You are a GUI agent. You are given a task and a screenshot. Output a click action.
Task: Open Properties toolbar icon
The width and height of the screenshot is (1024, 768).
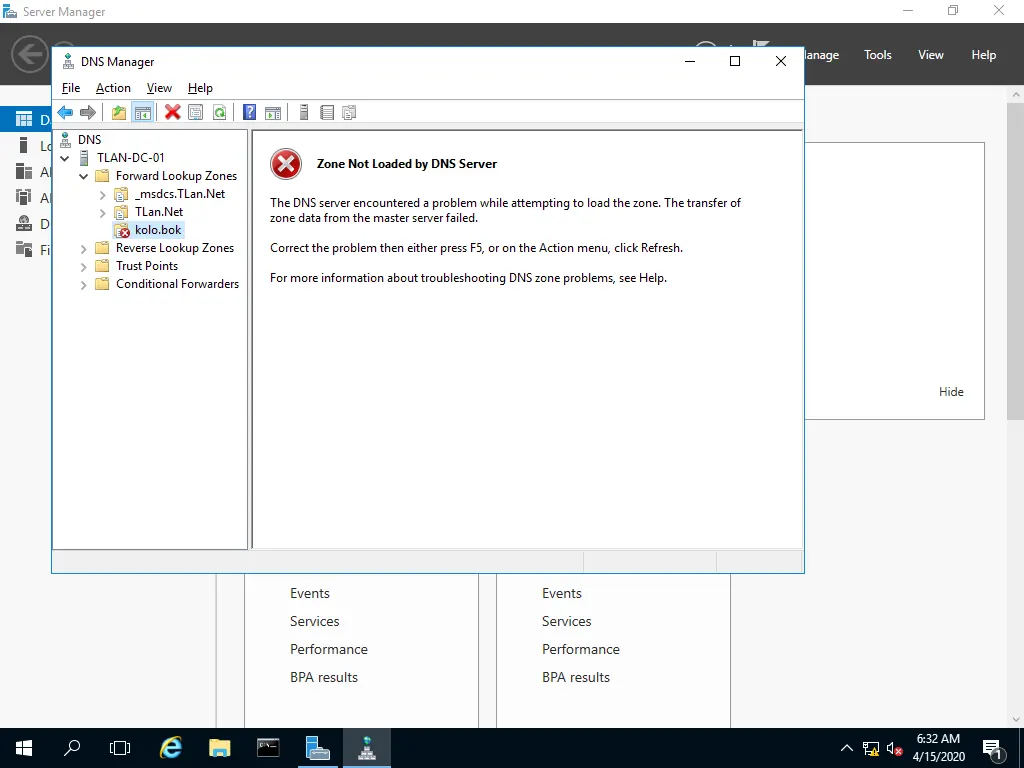(195, 112)
